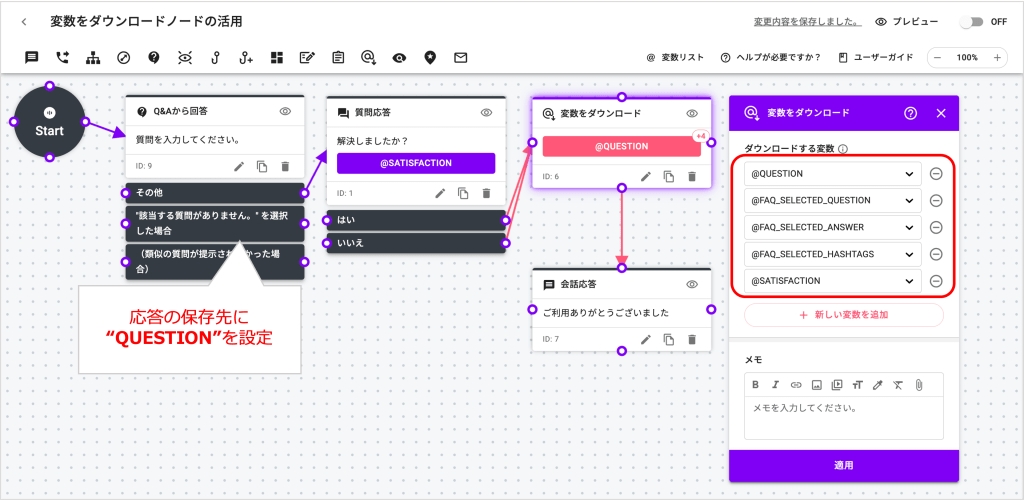Image resolution: width=1024 pixels, height=501 pixels.
Task: Toggle visibility eye on 質問応答 node
Action: 486,113
